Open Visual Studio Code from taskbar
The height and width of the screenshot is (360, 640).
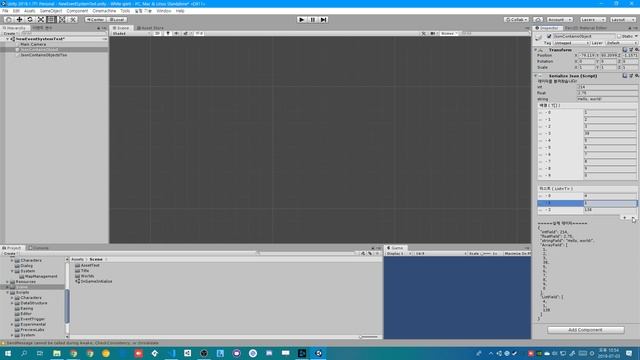tap(171, 353)
